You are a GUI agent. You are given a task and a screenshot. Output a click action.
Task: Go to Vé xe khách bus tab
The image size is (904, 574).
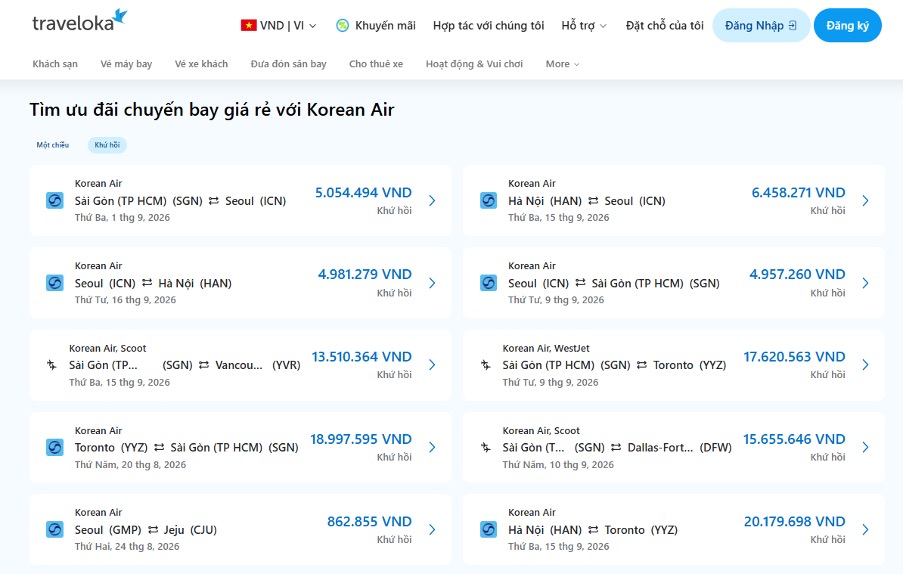point(201,64)
